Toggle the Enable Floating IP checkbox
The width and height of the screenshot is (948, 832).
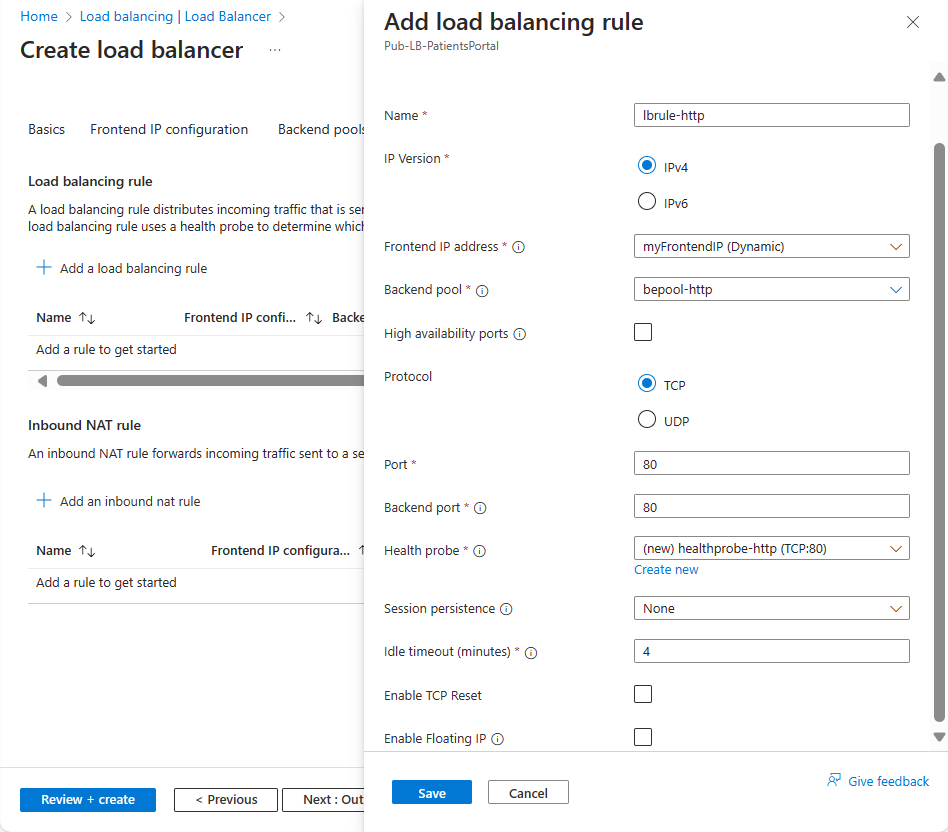(x=643, y=736)
